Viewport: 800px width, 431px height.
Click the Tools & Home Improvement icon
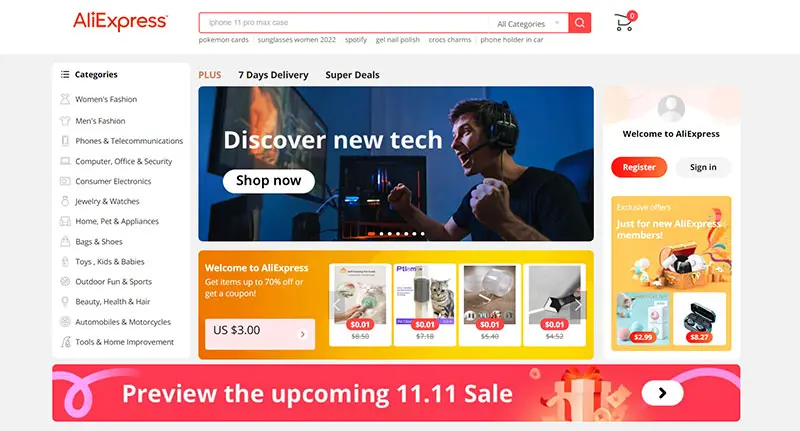[x=65, y=342]
